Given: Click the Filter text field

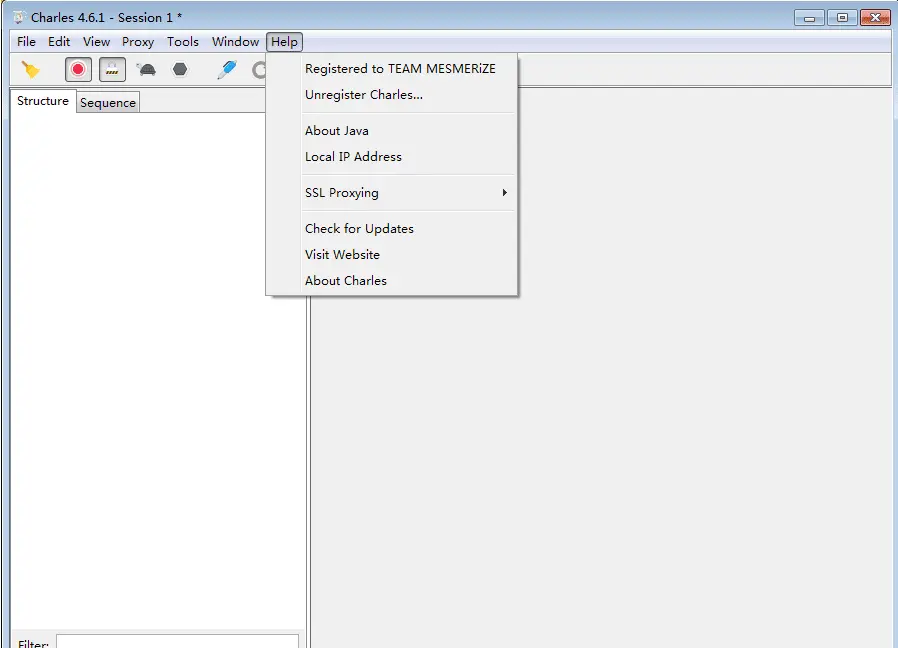Looking at the screenshot, I should [x=177, y=641].
